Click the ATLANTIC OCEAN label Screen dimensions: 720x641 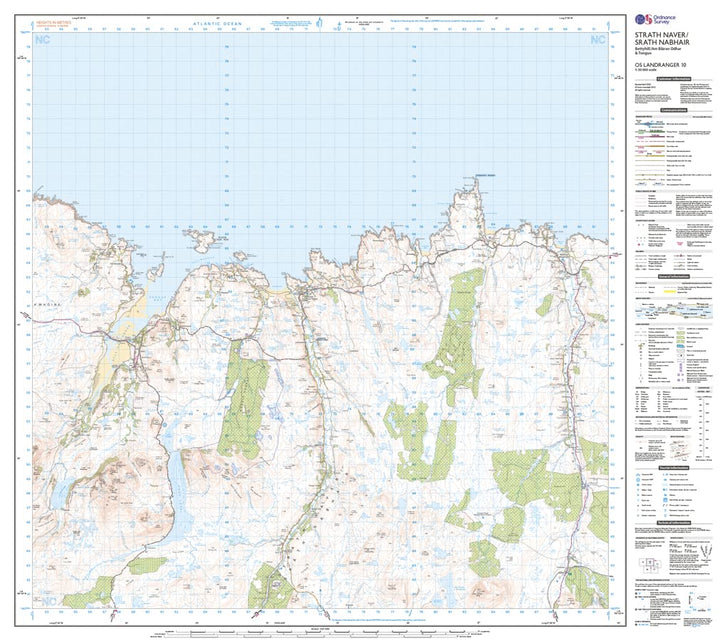coord(217,23)
